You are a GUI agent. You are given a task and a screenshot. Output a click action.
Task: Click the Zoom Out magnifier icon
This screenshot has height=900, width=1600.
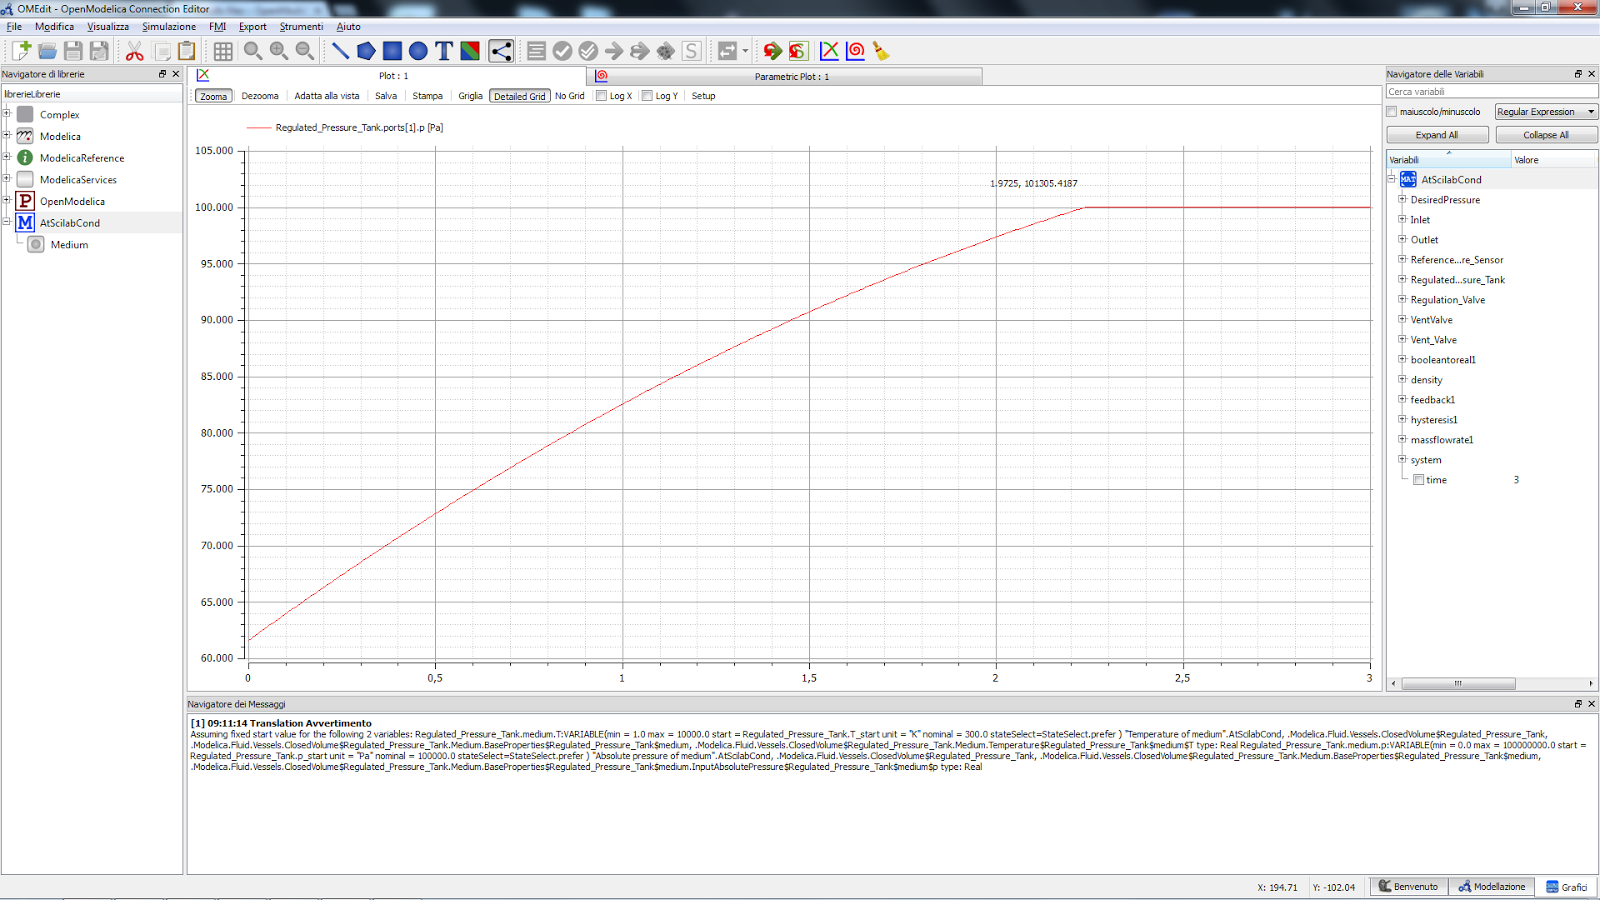tap(305, 51)
